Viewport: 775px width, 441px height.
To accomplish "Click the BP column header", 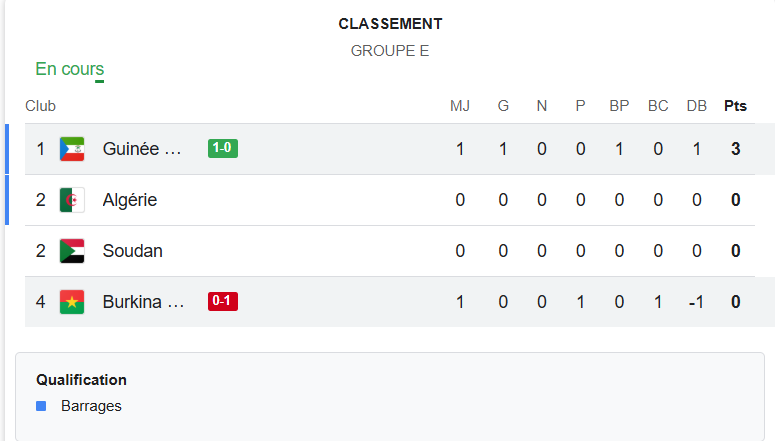I will click(x=619, y=106).
